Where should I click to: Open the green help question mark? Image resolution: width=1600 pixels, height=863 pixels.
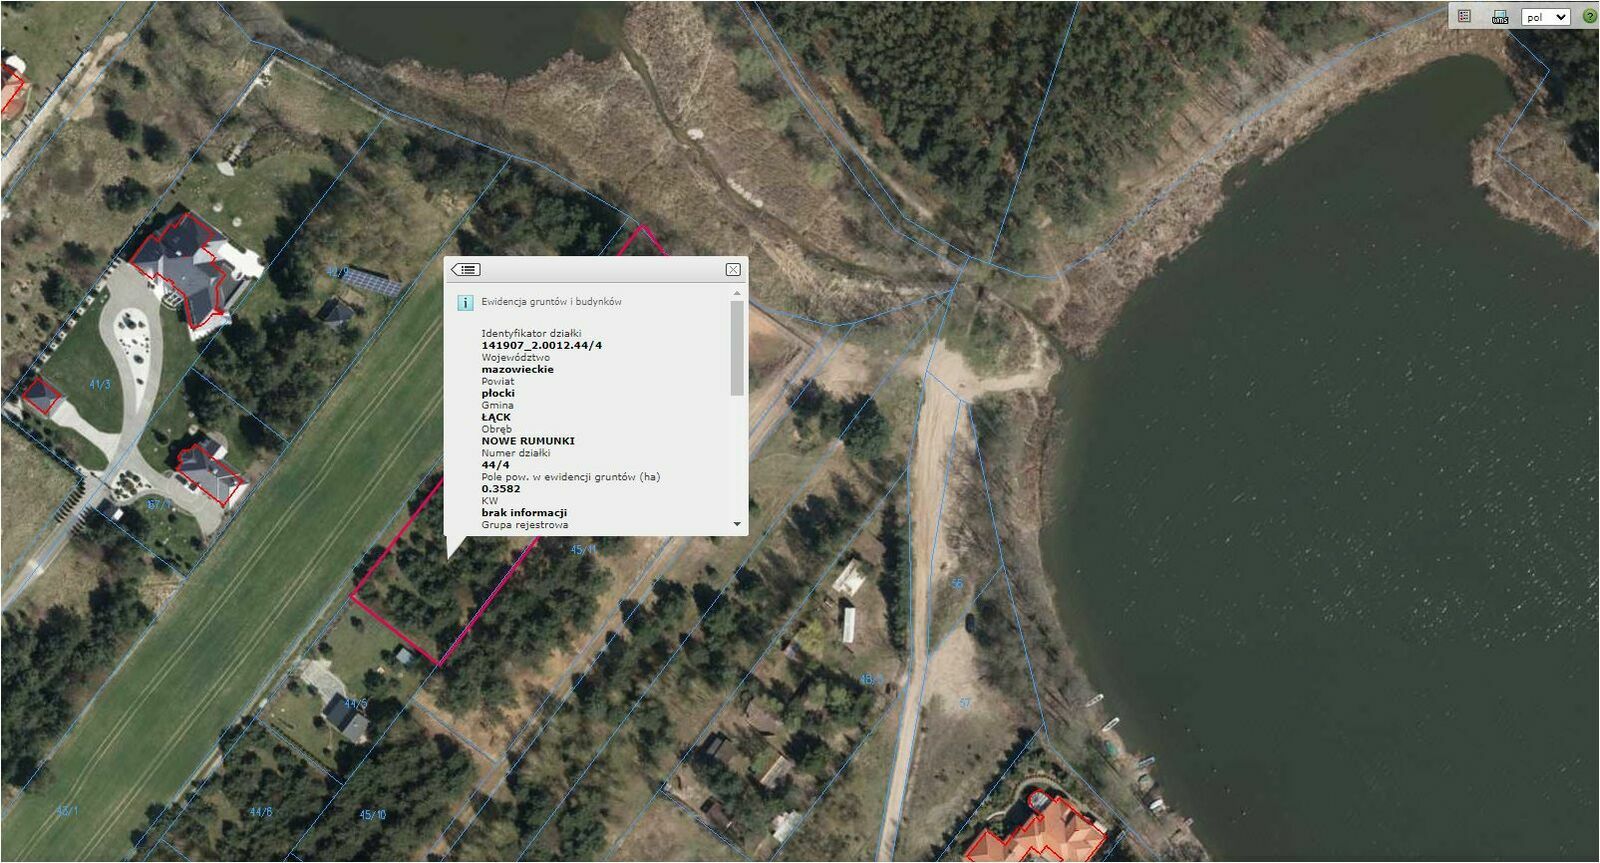click(1589, 16)
